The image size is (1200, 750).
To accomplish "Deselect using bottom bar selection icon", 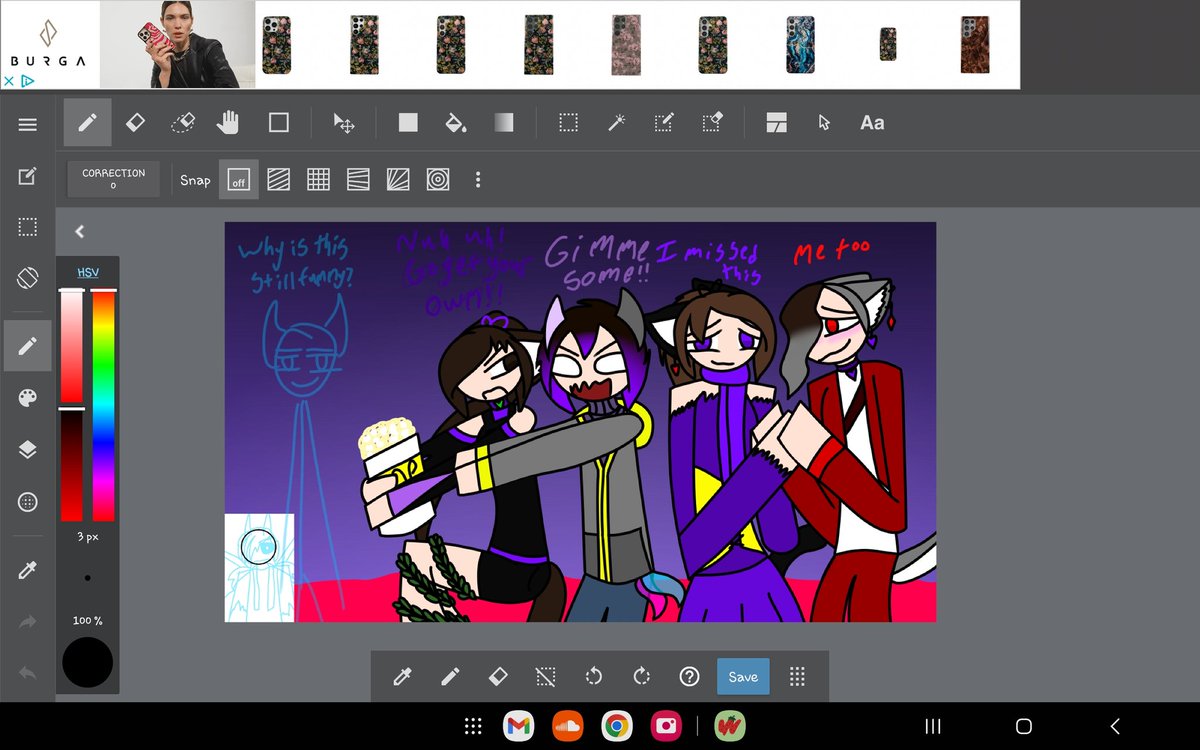I will 546,677.
